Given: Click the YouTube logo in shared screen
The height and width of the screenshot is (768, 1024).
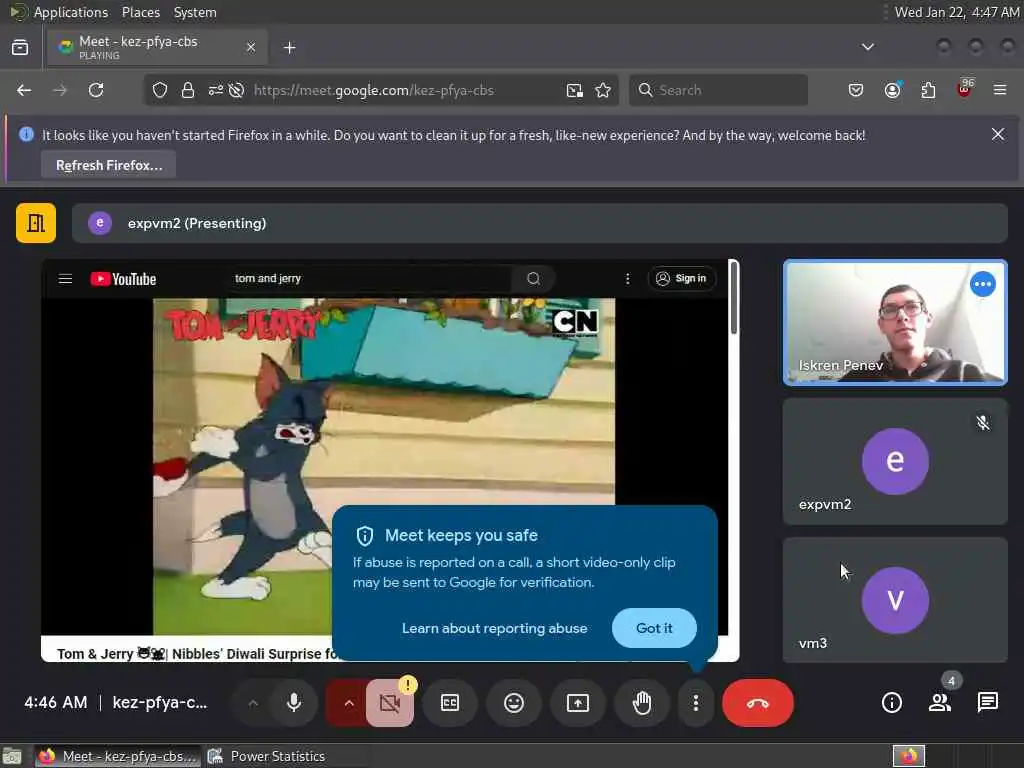Looking at the screenshot, I should click(x=123, y=279).
